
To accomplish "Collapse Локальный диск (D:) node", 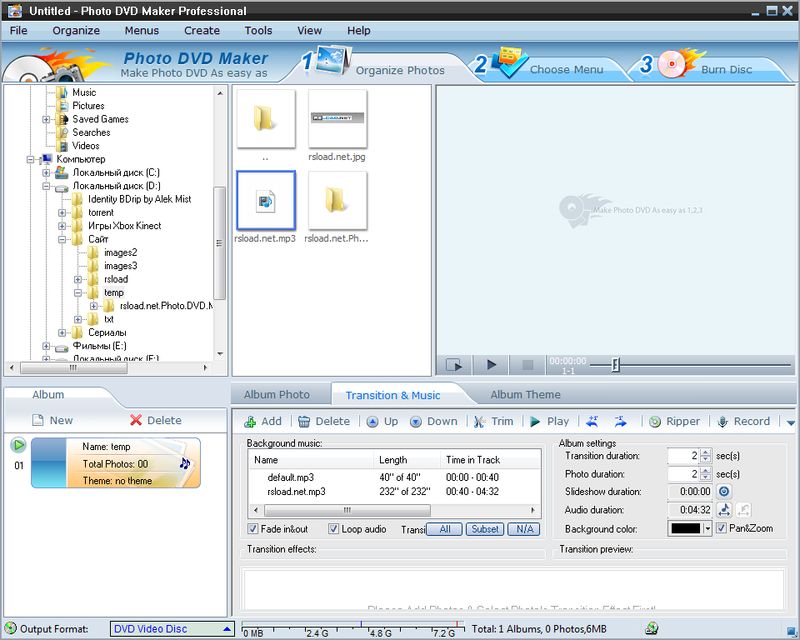I will 46,186.
